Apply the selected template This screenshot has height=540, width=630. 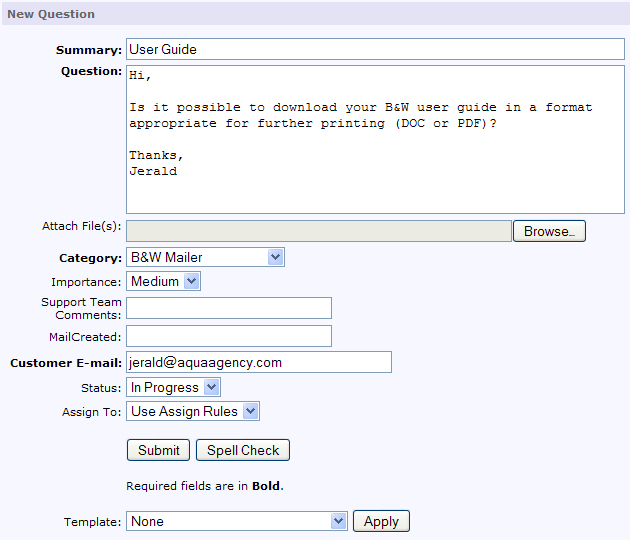pyautogui.click(x=381, y=521)
